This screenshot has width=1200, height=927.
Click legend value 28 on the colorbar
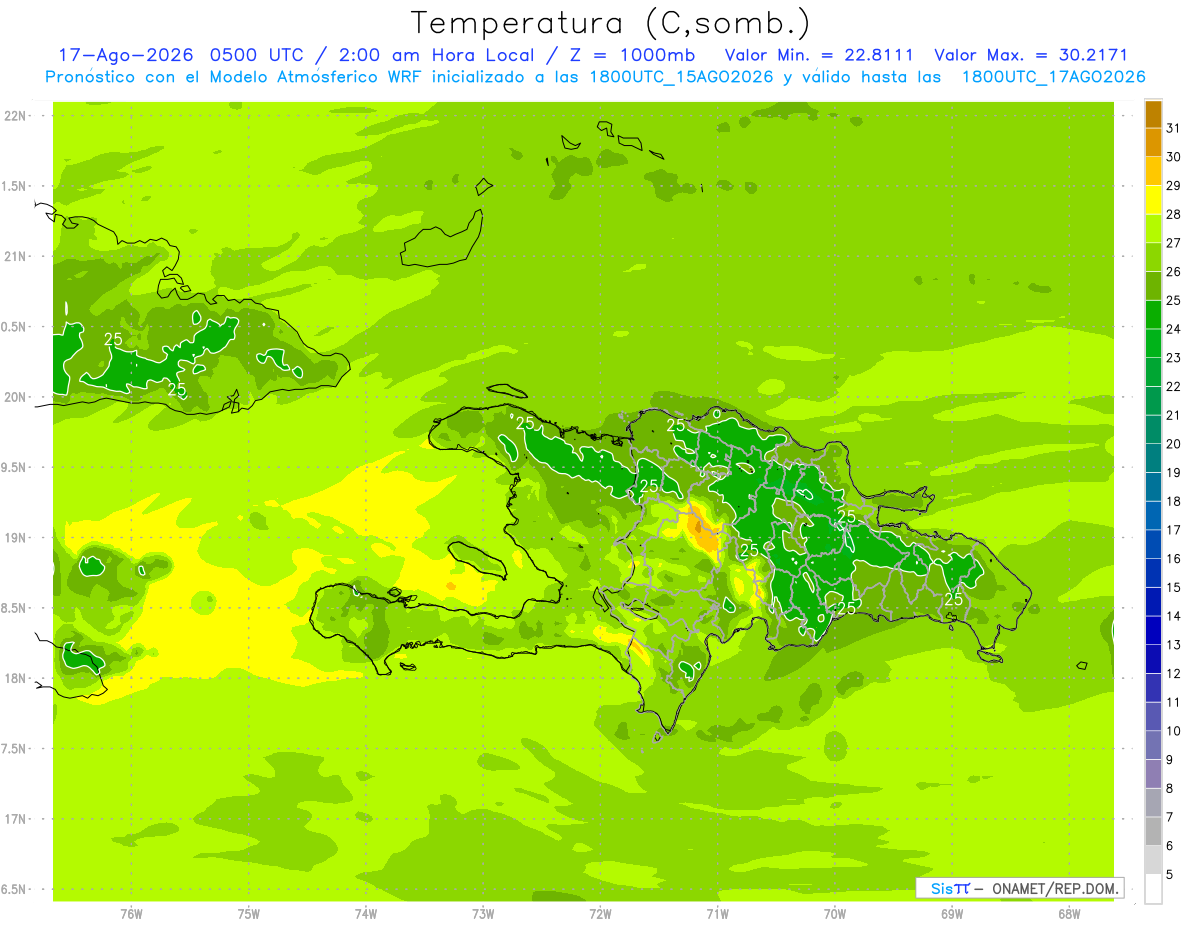[x=1173, y=214]
